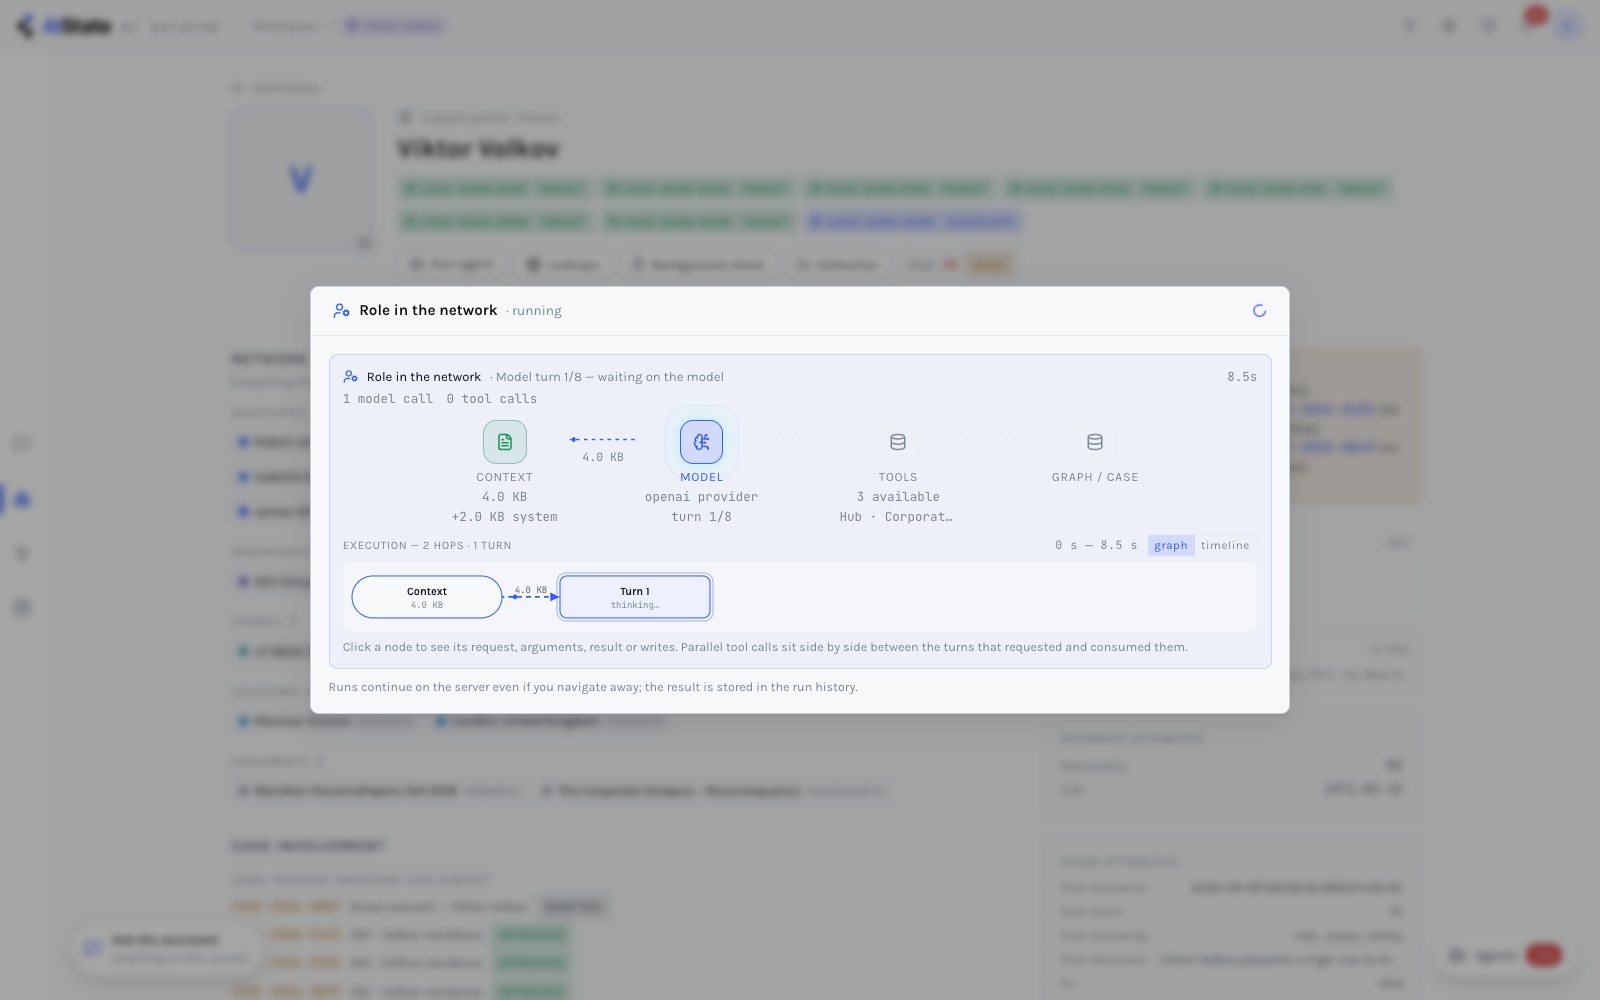This screenshot has height=1000, width=1600.
Task: Click the Graph / Case database icon
Action: [x=1095, y=442]
